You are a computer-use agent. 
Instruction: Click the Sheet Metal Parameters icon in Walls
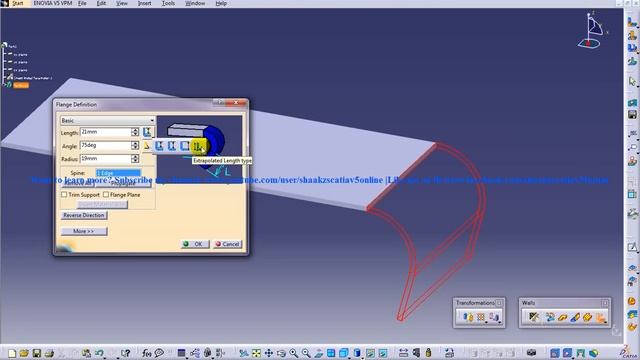click(x=533, y=317)
